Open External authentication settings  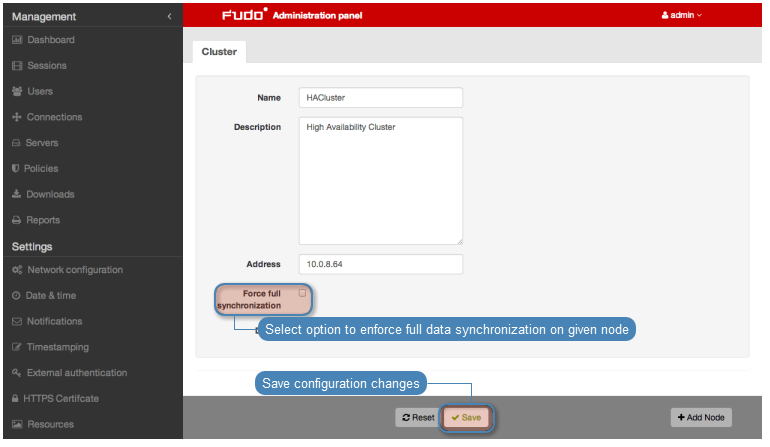pos(77,373)
